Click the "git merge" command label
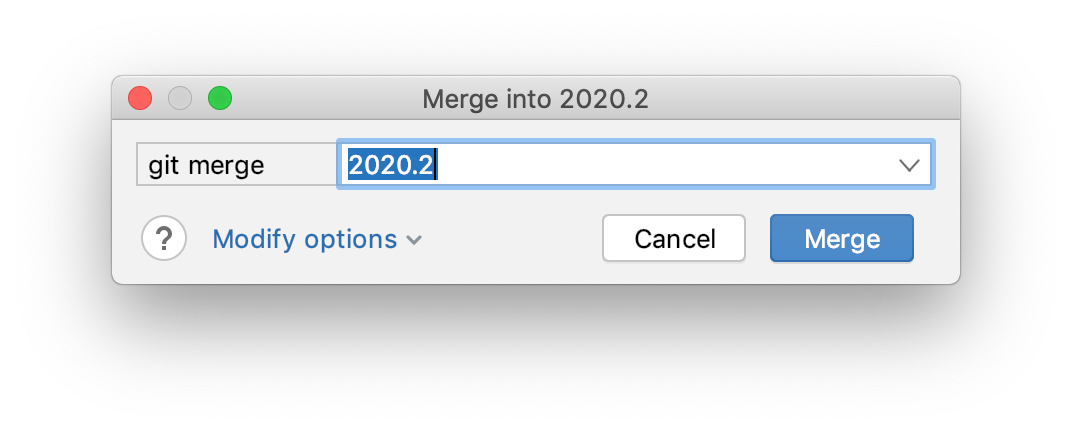This screenshot has height=432, width=1072. (x=207, y=165)
